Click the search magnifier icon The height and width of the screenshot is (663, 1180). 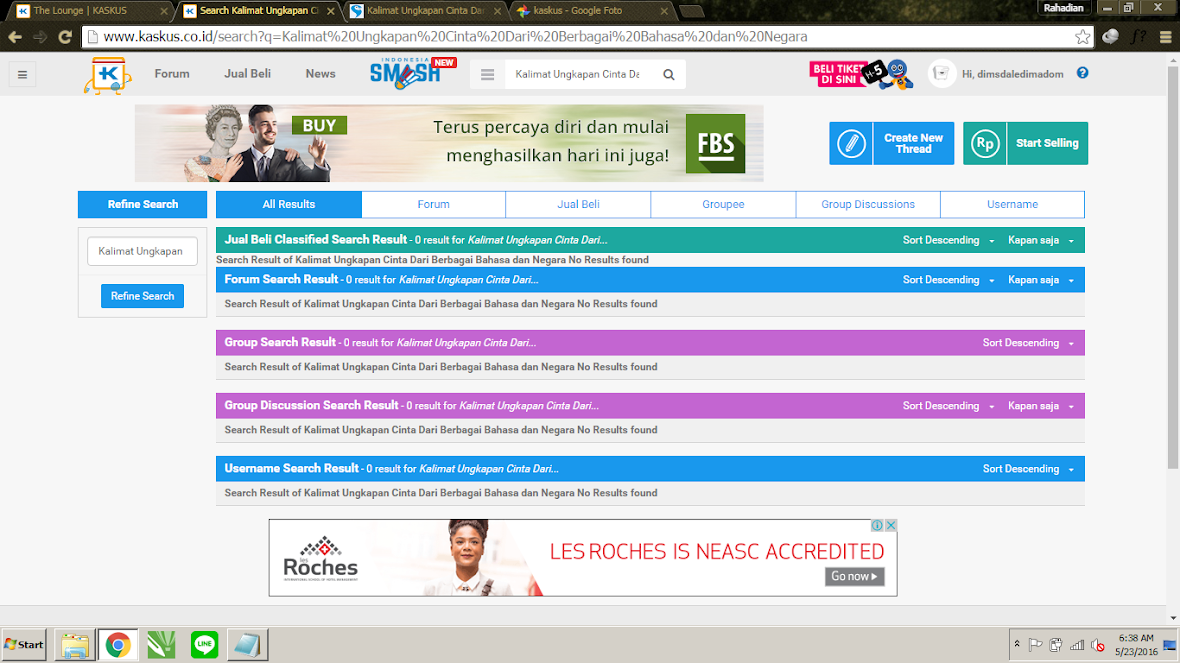(669, 74)
